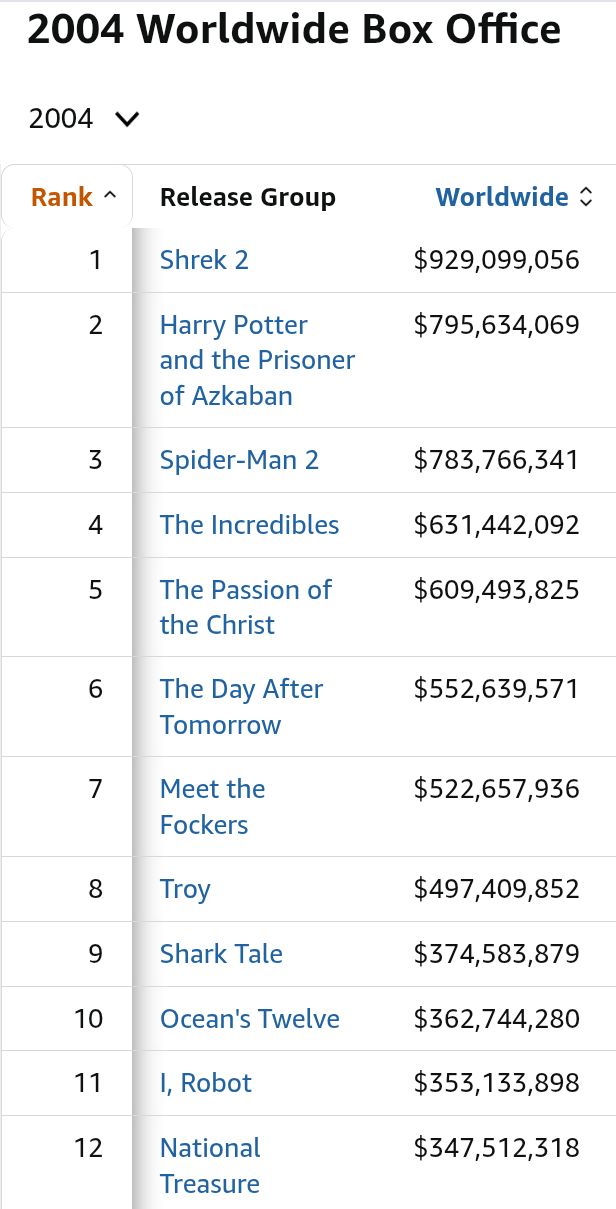
Task: Select the Troy link
Action: point(185,889)
